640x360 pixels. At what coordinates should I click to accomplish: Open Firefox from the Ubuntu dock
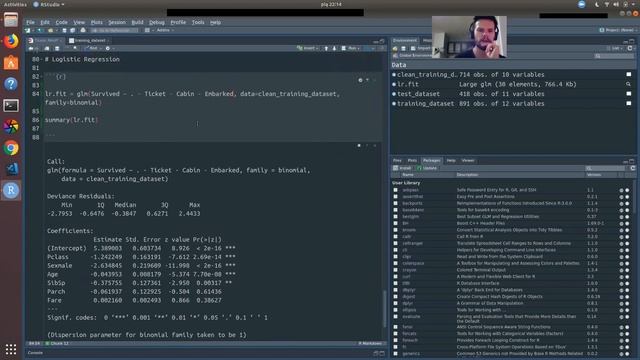coord(11,42)
